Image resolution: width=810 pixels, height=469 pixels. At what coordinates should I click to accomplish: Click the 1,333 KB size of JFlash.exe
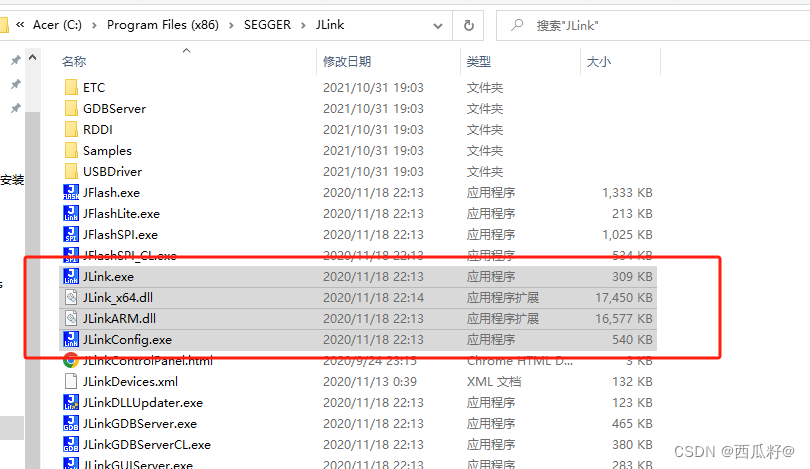(x=627, y=192)
